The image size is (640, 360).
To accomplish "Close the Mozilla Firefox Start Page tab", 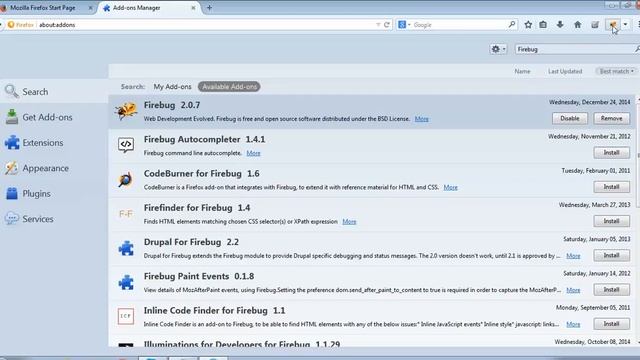I will point(91,8).
